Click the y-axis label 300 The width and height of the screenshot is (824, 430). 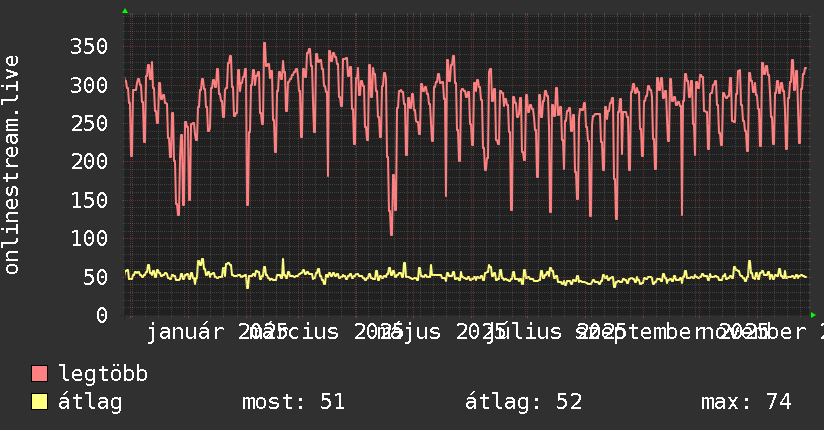click(89, 85)
